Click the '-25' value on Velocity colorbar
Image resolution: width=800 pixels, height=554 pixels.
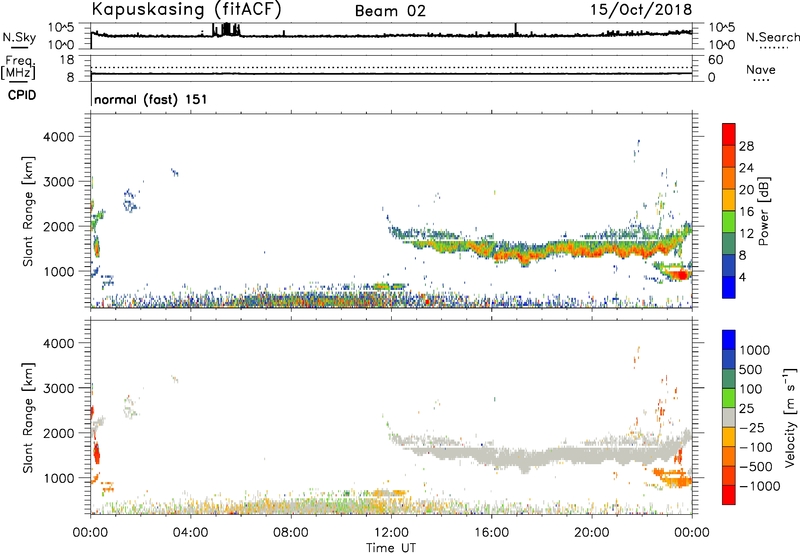753,427
